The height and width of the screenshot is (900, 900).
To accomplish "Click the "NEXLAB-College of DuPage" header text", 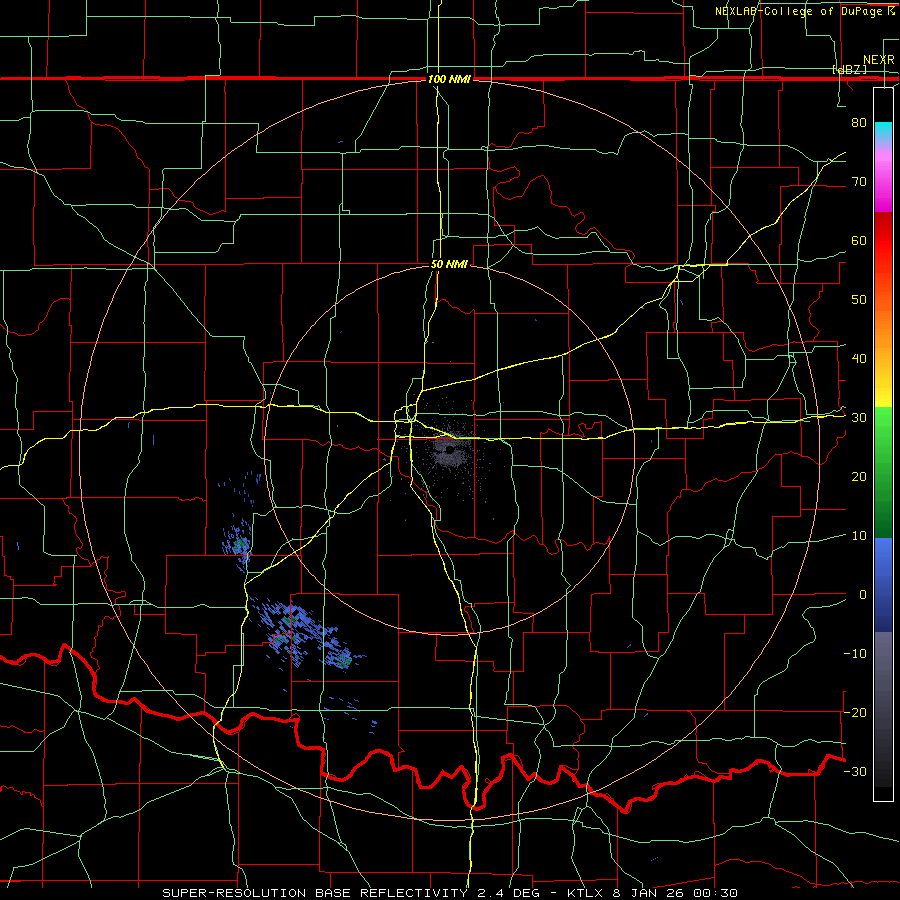I will (x=797, y=11).
